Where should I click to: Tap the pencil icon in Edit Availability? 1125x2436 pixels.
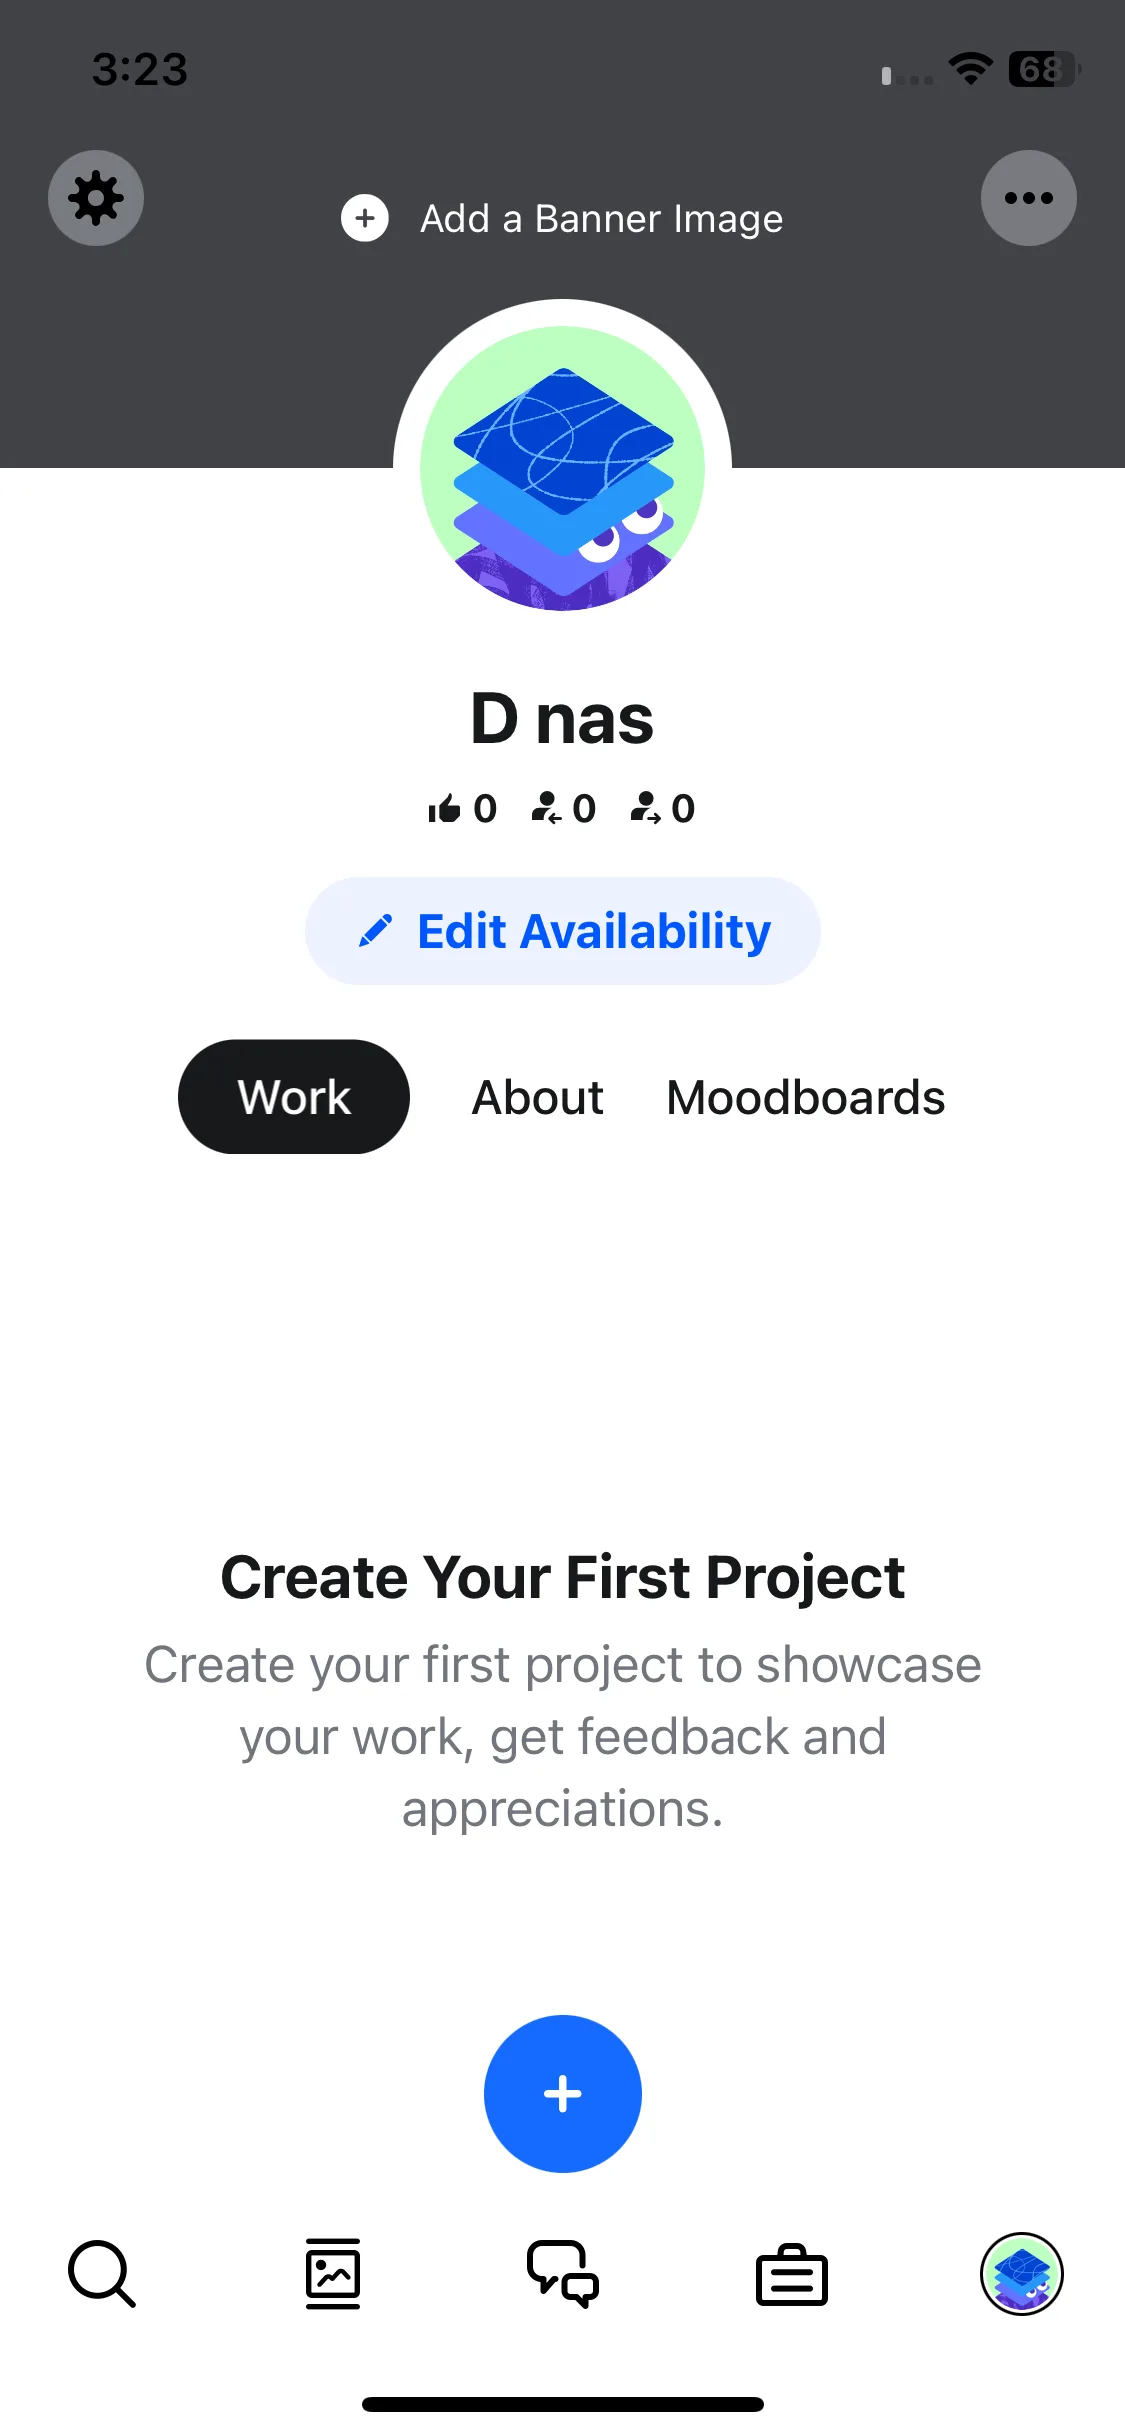(375, 931)
